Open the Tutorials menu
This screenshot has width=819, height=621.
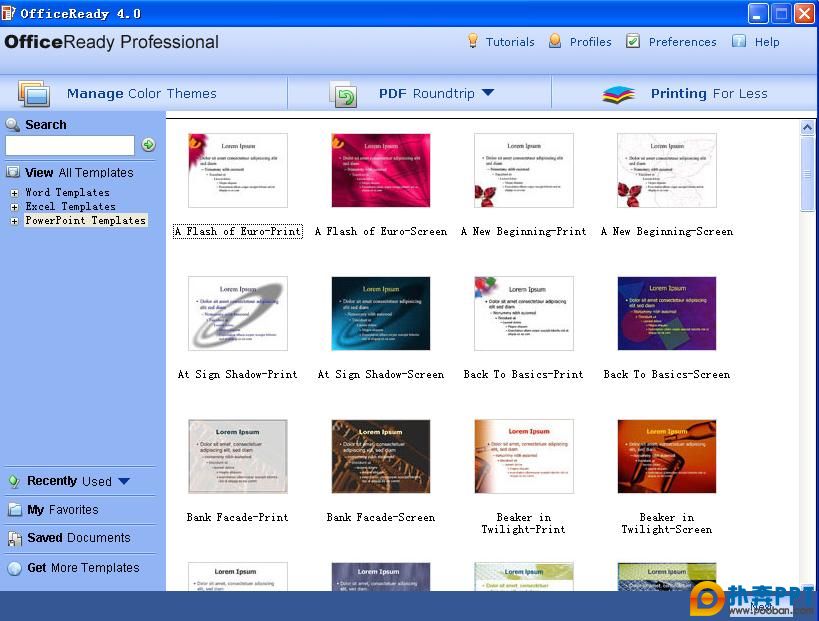point(510,42)
